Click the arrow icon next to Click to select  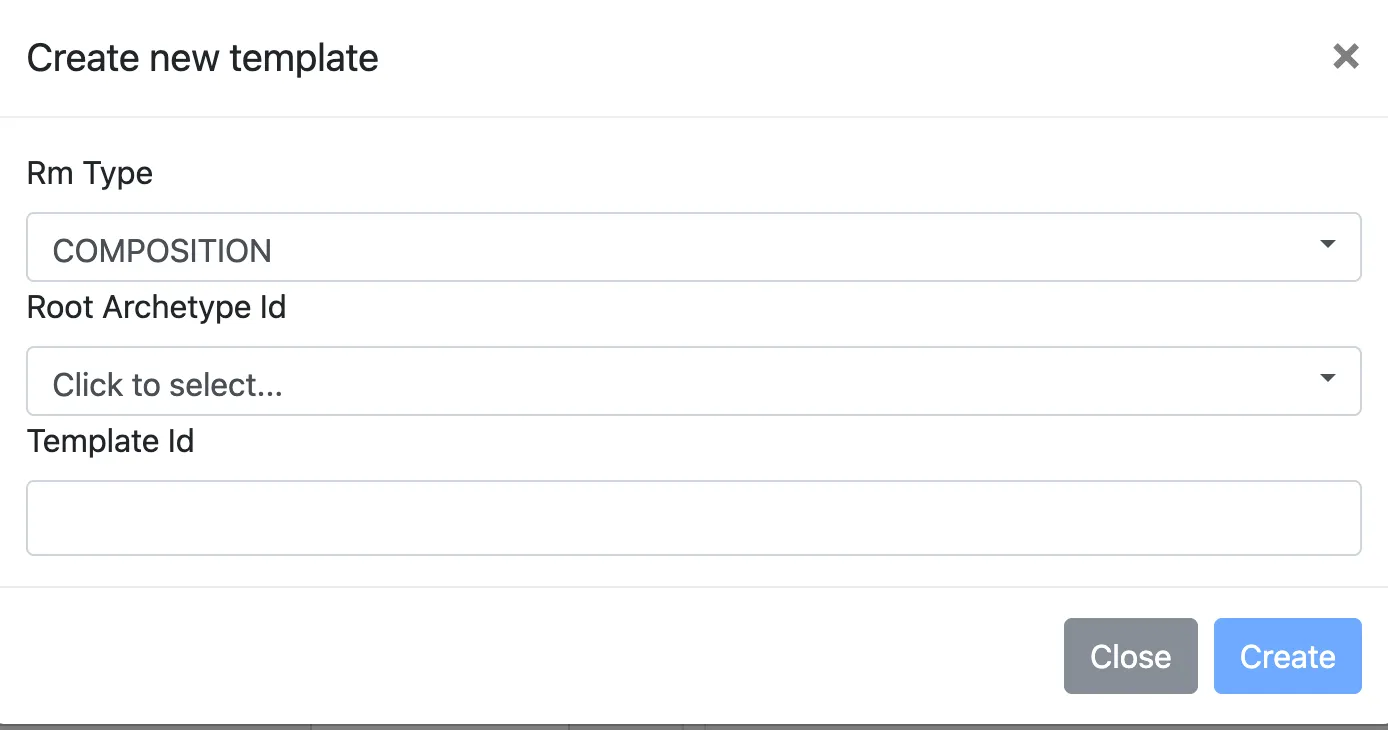coord(1328,377)
